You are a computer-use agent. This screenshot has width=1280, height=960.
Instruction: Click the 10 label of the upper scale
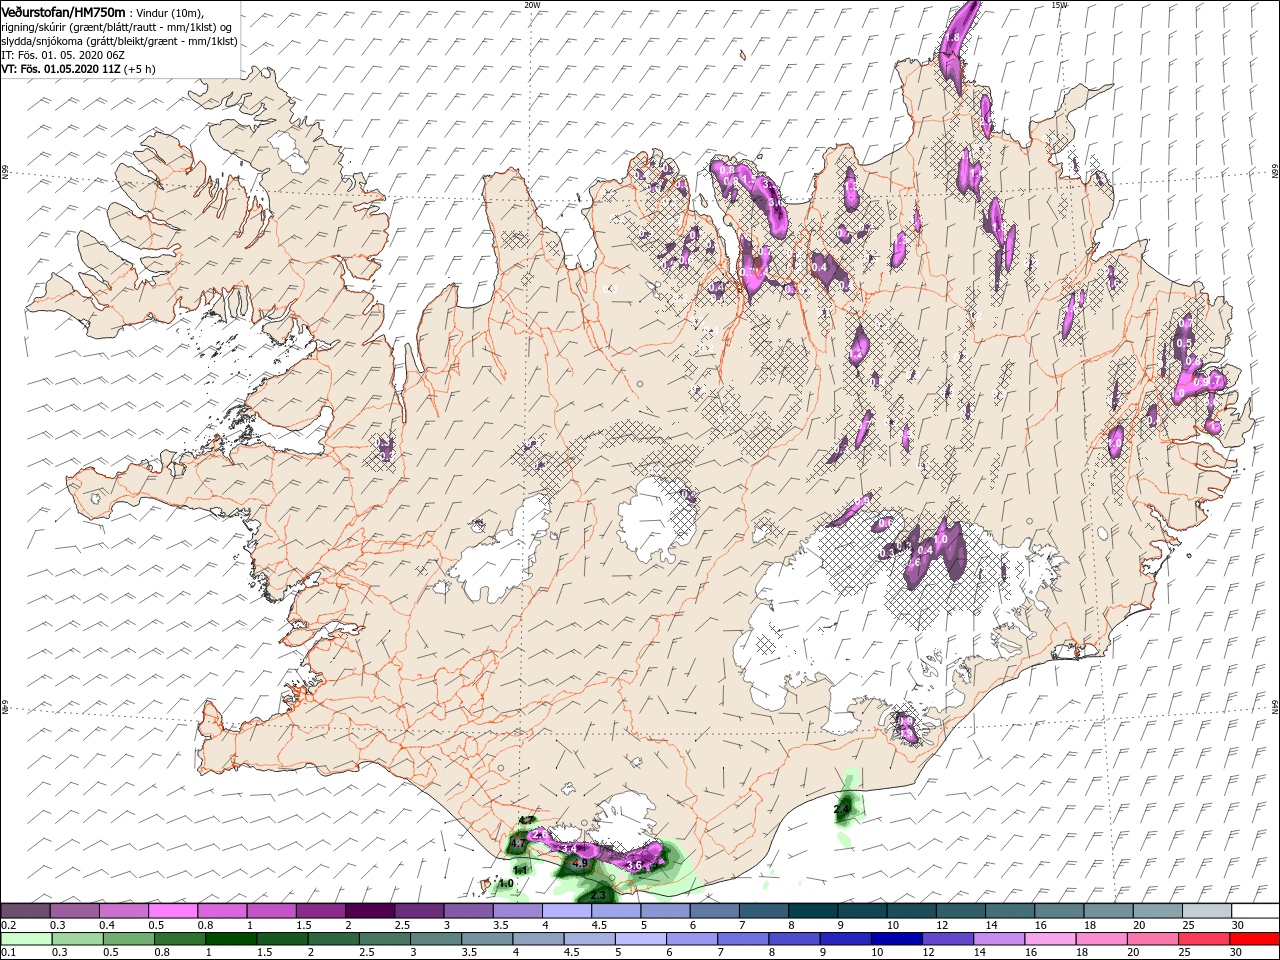coord(893,925)
